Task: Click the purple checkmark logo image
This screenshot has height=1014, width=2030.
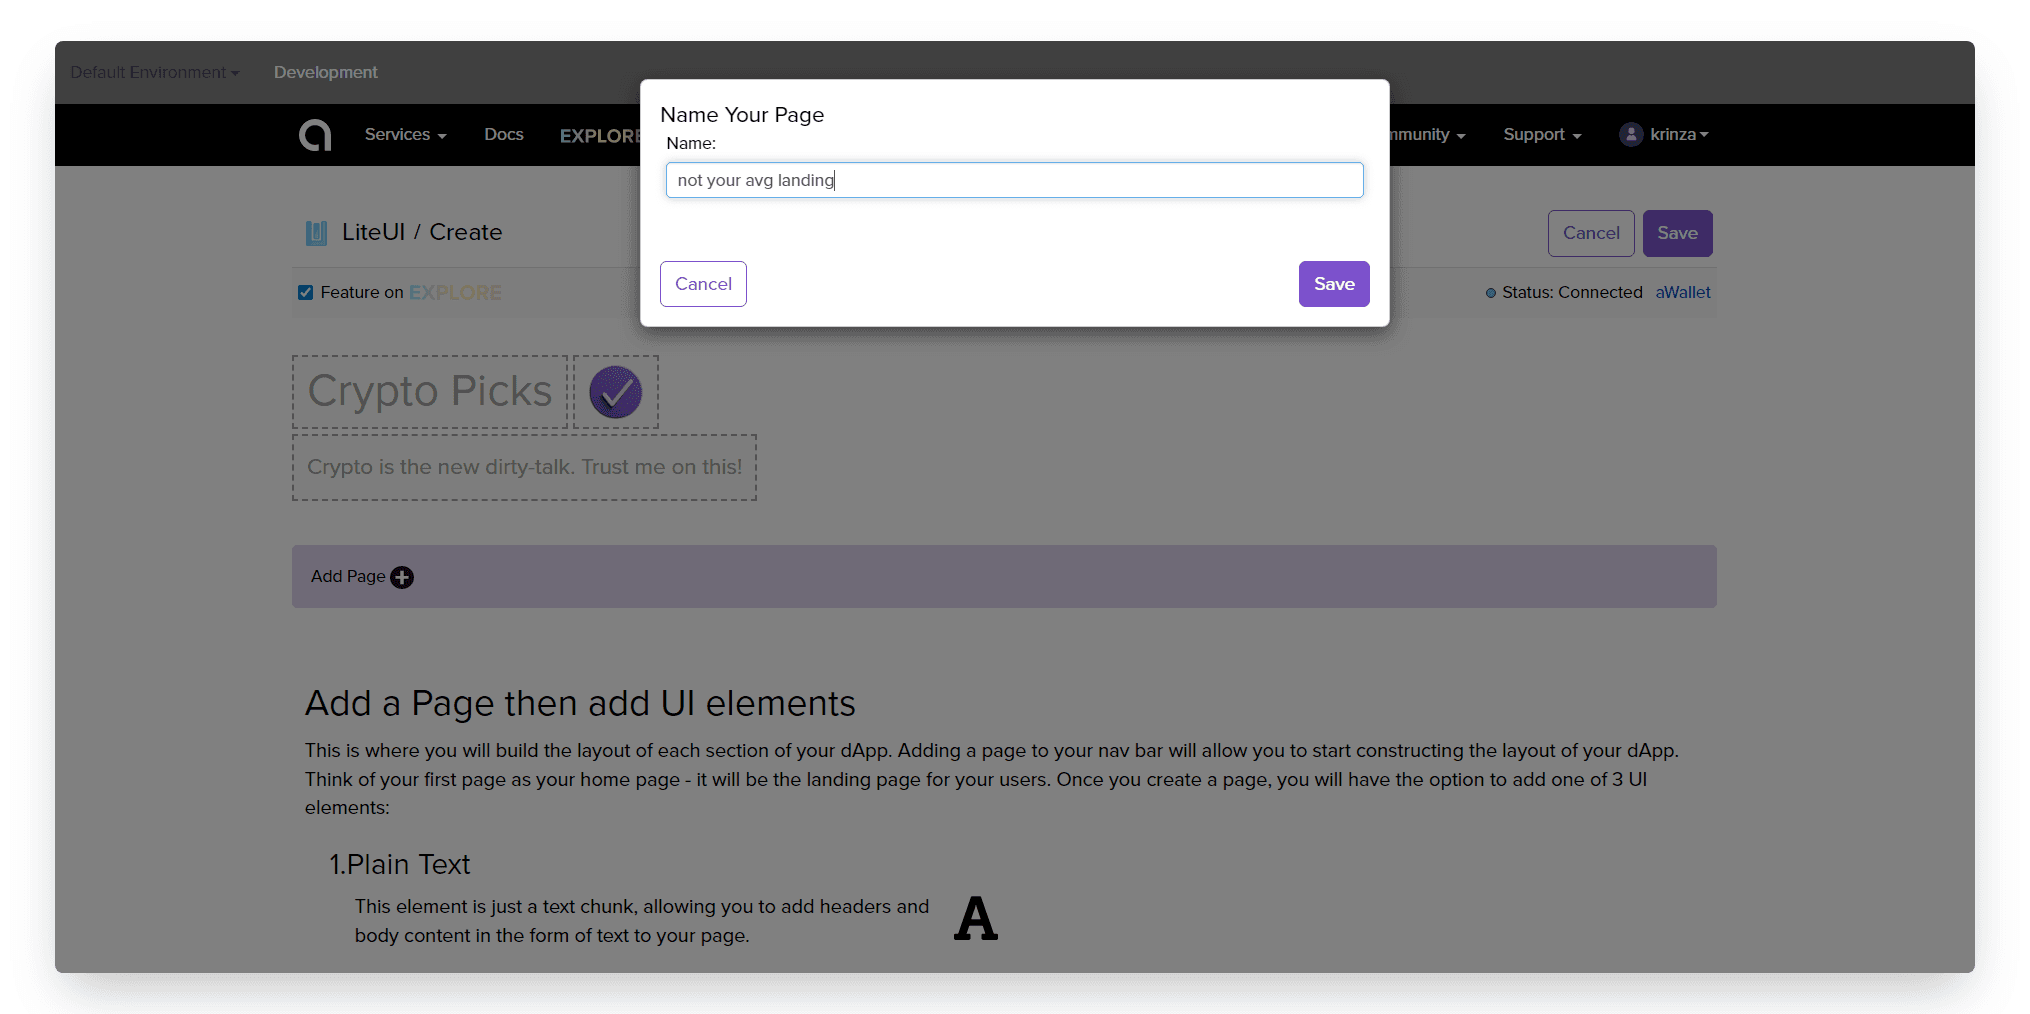Action: [x=615, y=392]
